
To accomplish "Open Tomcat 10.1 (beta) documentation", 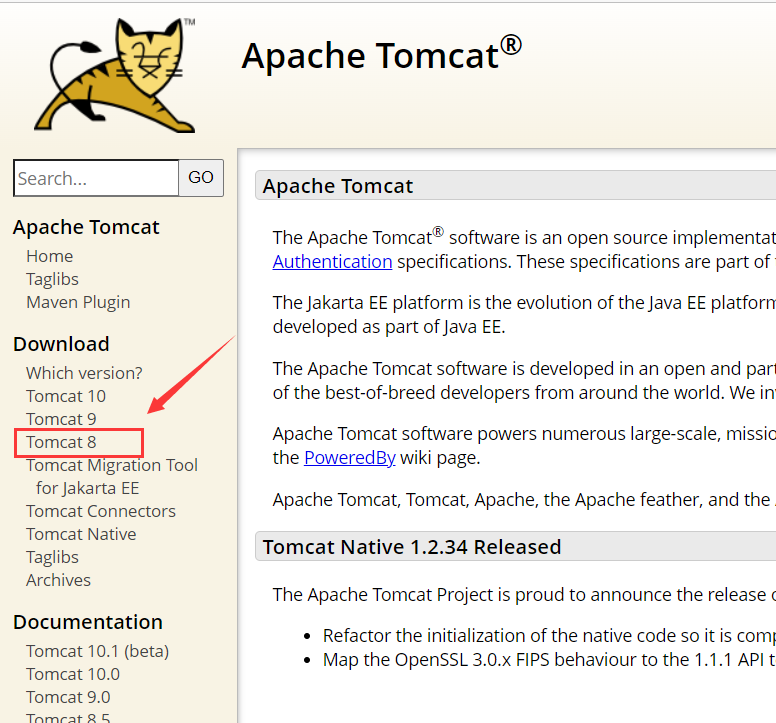I will coord(97,651).
